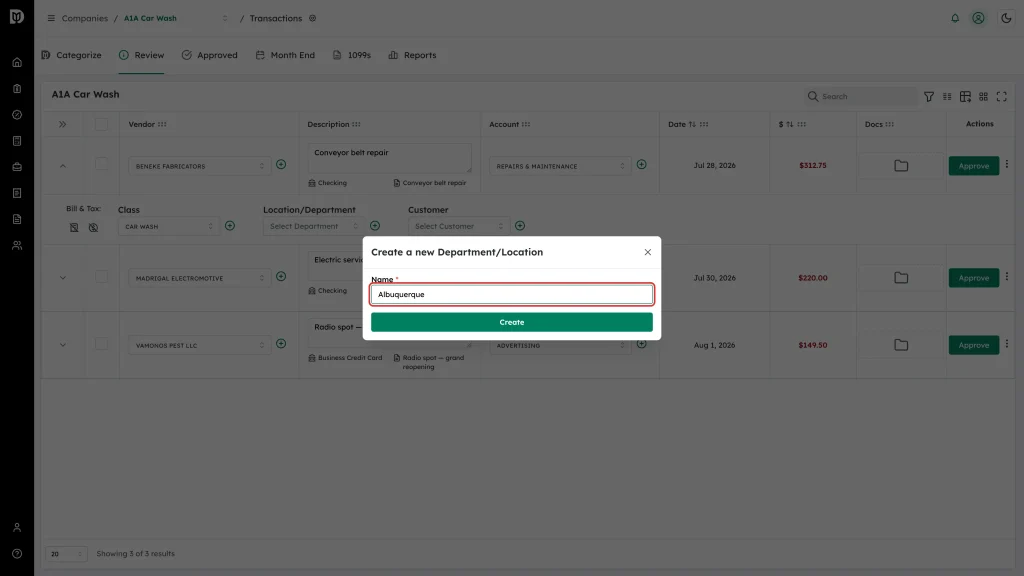
Task: Click the table view icon
Action: click(x=965, y=97)
